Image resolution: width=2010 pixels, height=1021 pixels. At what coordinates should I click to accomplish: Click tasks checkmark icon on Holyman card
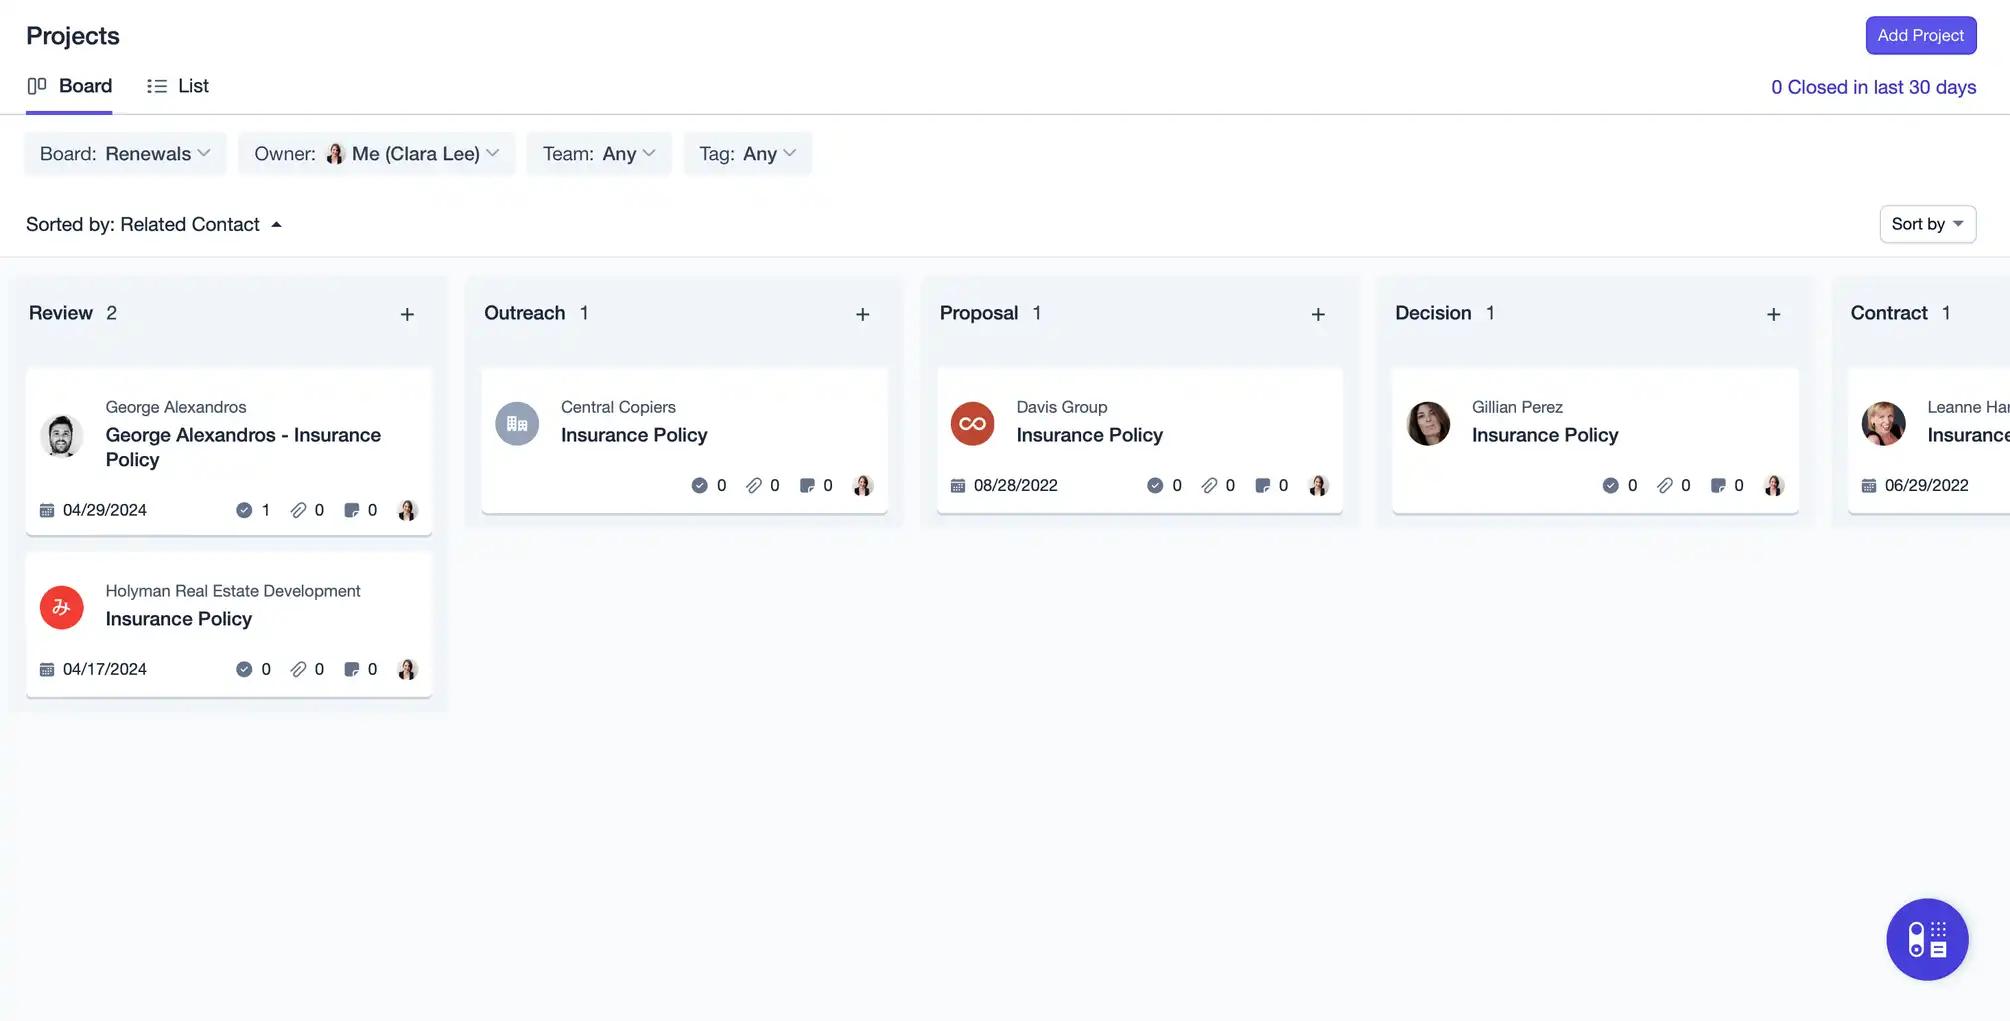244,669
